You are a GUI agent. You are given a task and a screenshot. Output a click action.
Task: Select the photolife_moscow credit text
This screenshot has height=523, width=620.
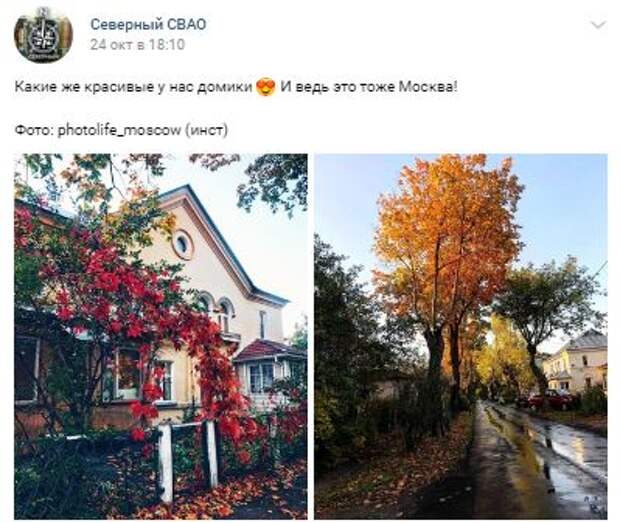point(120,130)
